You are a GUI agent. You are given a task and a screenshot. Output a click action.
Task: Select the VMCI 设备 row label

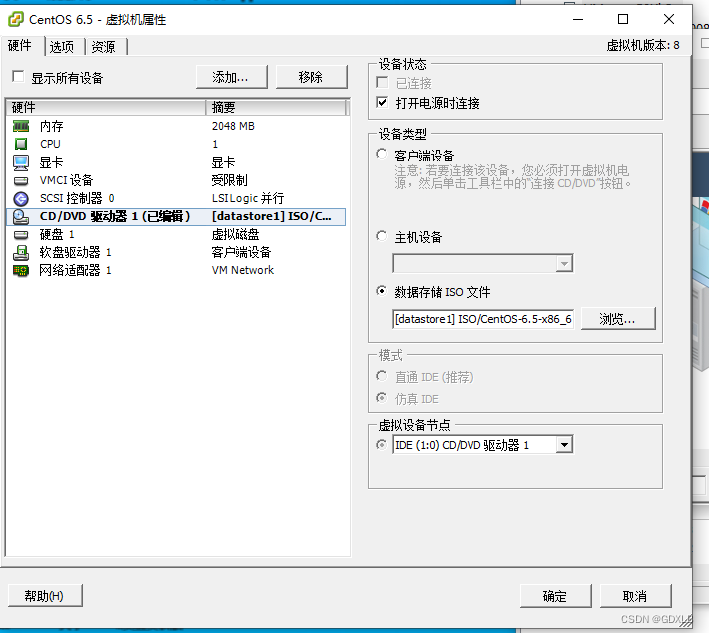(66, 180)
